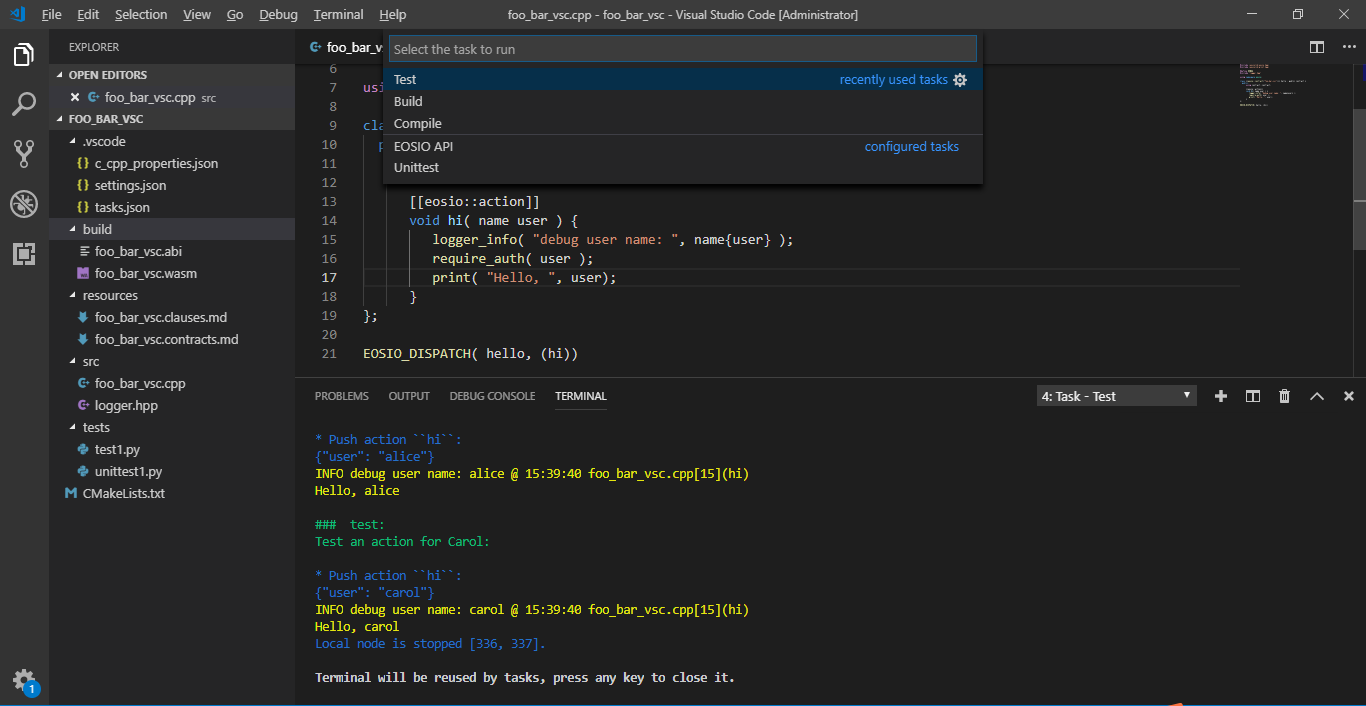Open the Help menu
The height and width of the screenshot is (706, 1366).
[x=393, y=14]
